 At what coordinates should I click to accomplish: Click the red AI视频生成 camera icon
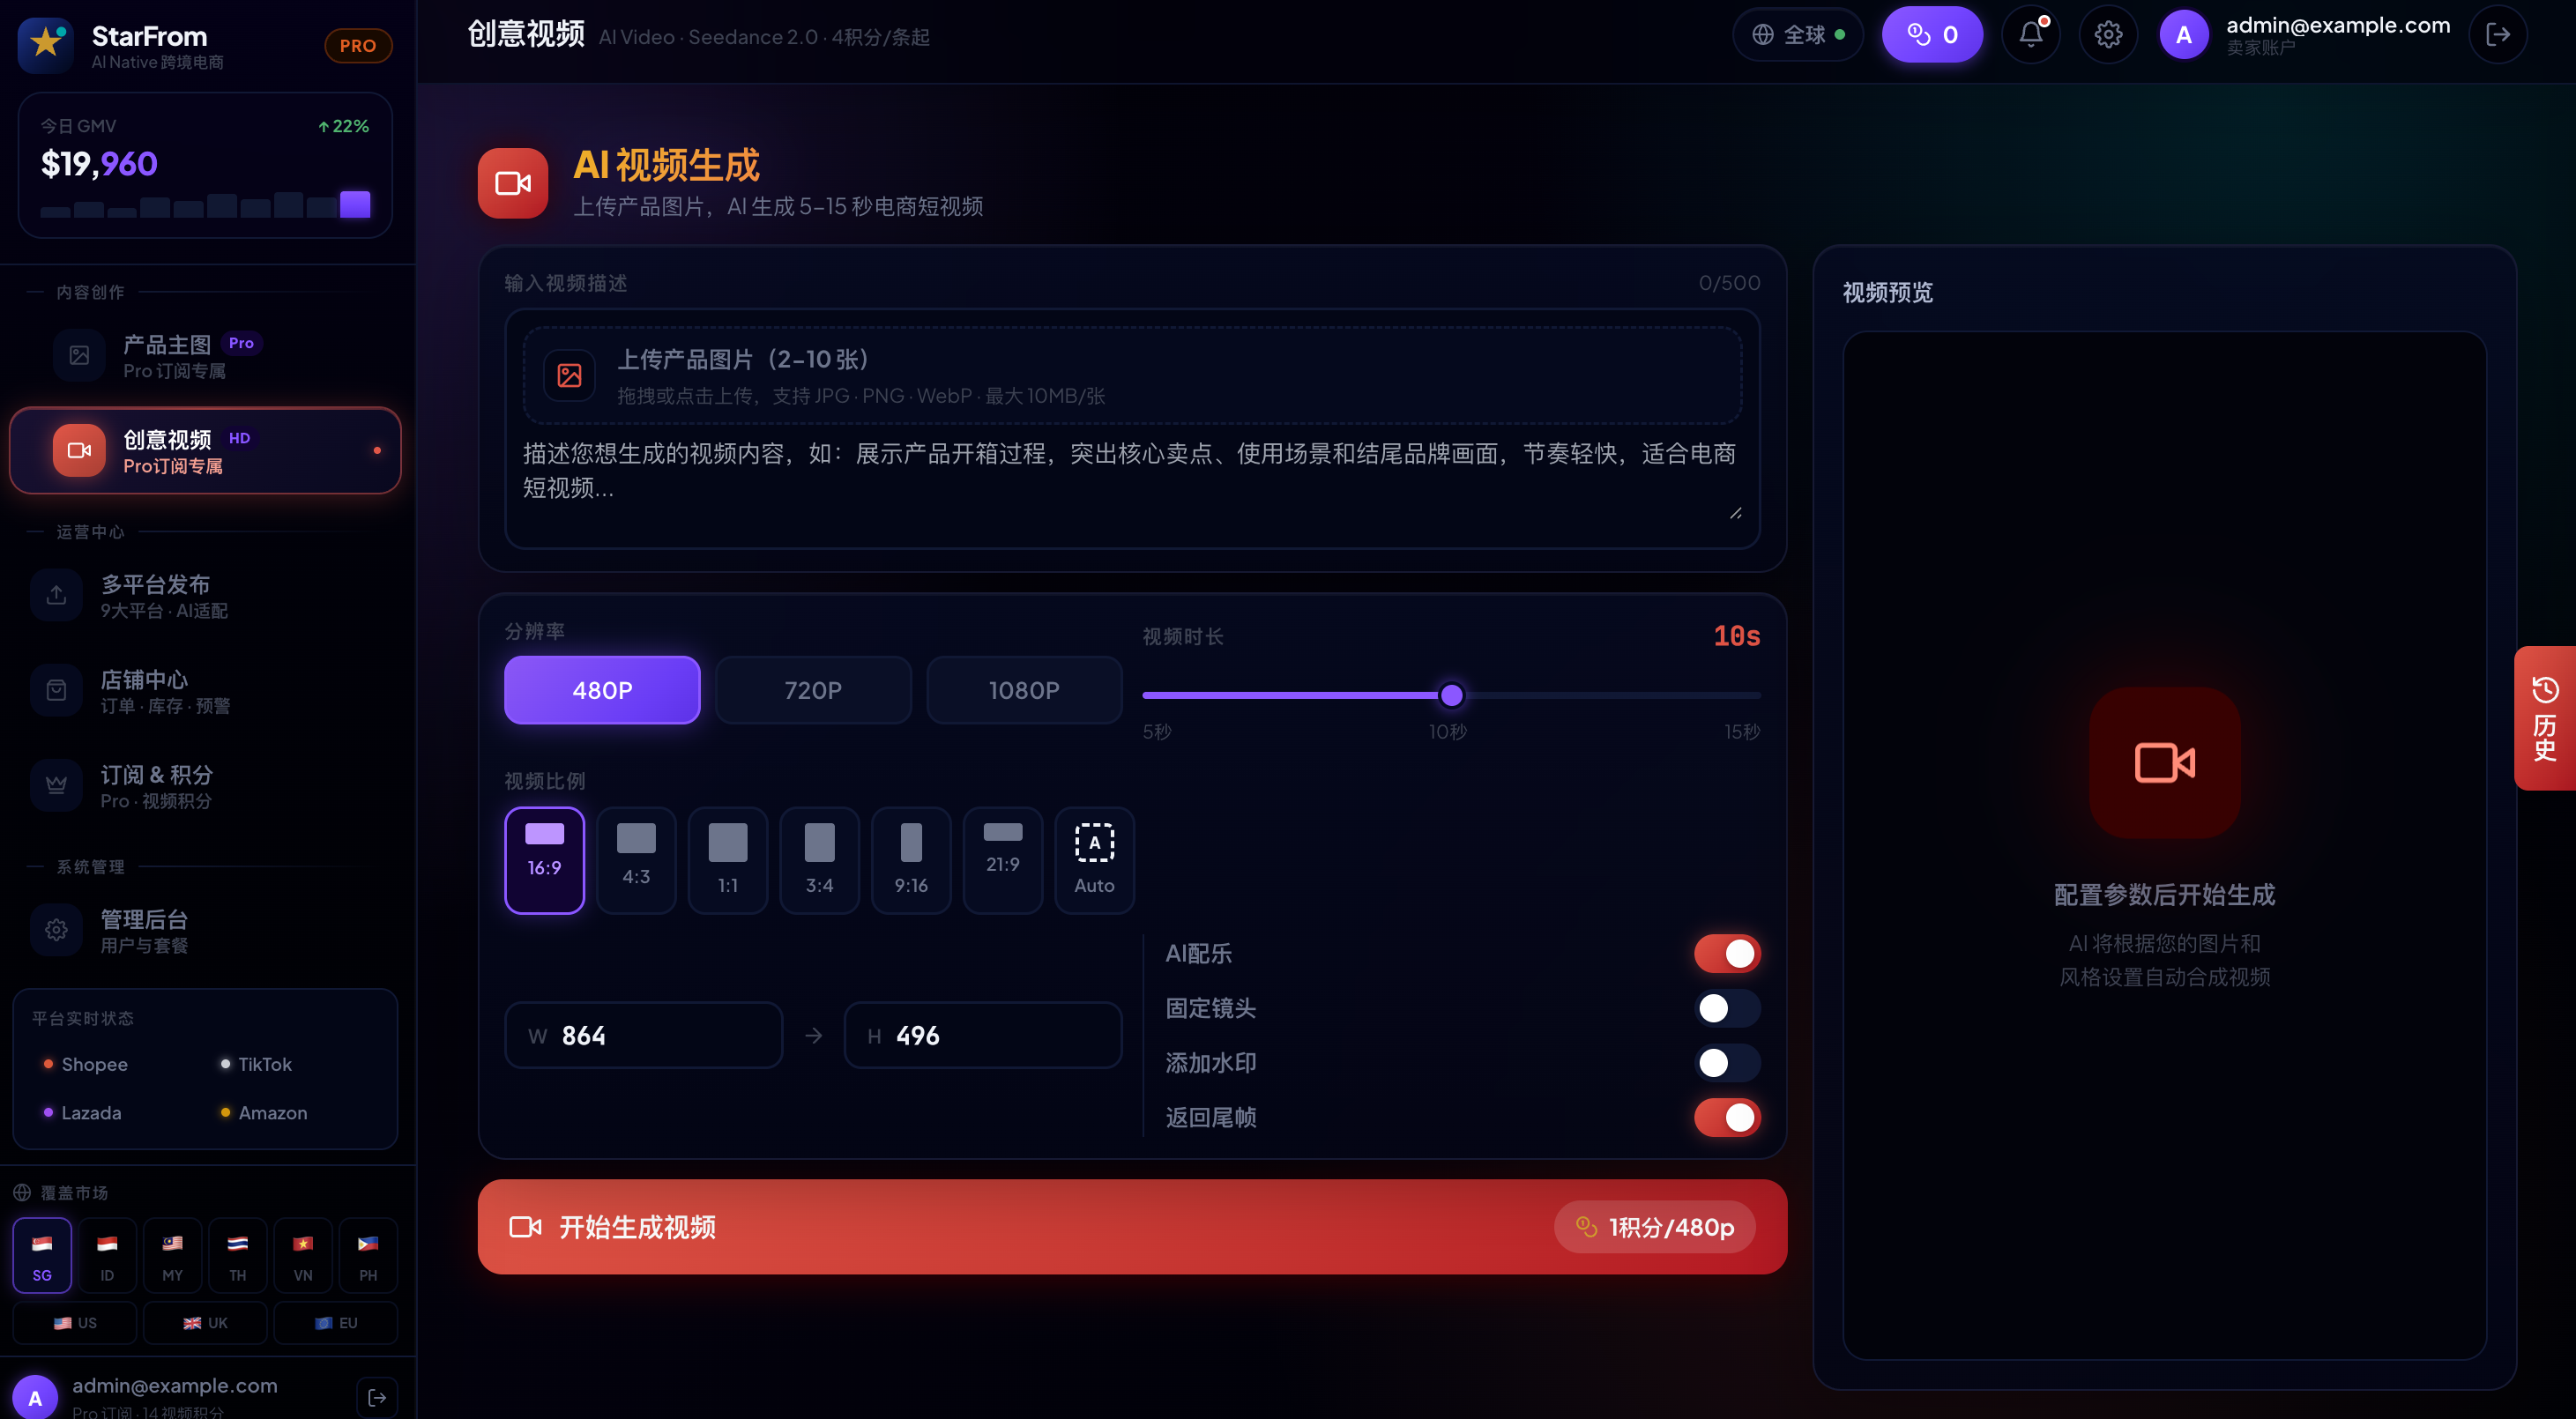[512, 183]
